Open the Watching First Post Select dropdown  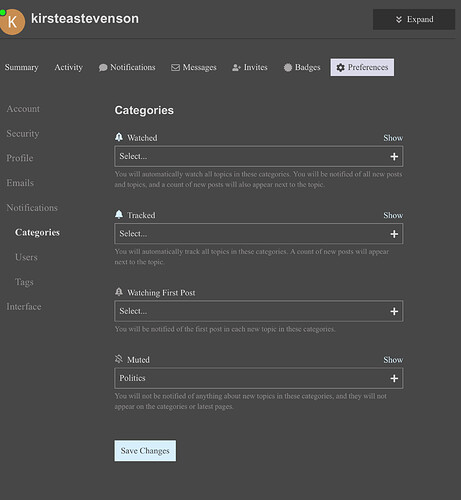(259, 311)
